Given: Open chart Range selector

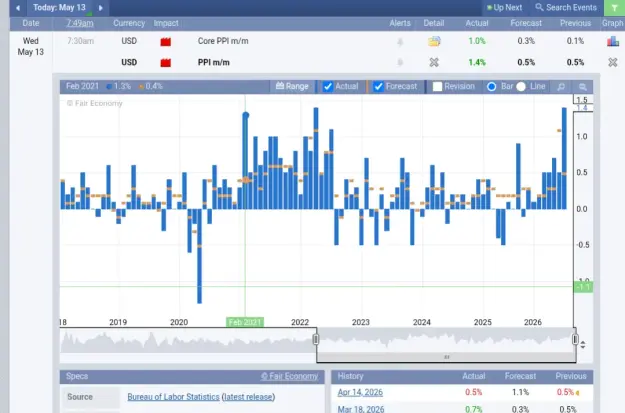Looking at the screenshot, I should 292,86.
